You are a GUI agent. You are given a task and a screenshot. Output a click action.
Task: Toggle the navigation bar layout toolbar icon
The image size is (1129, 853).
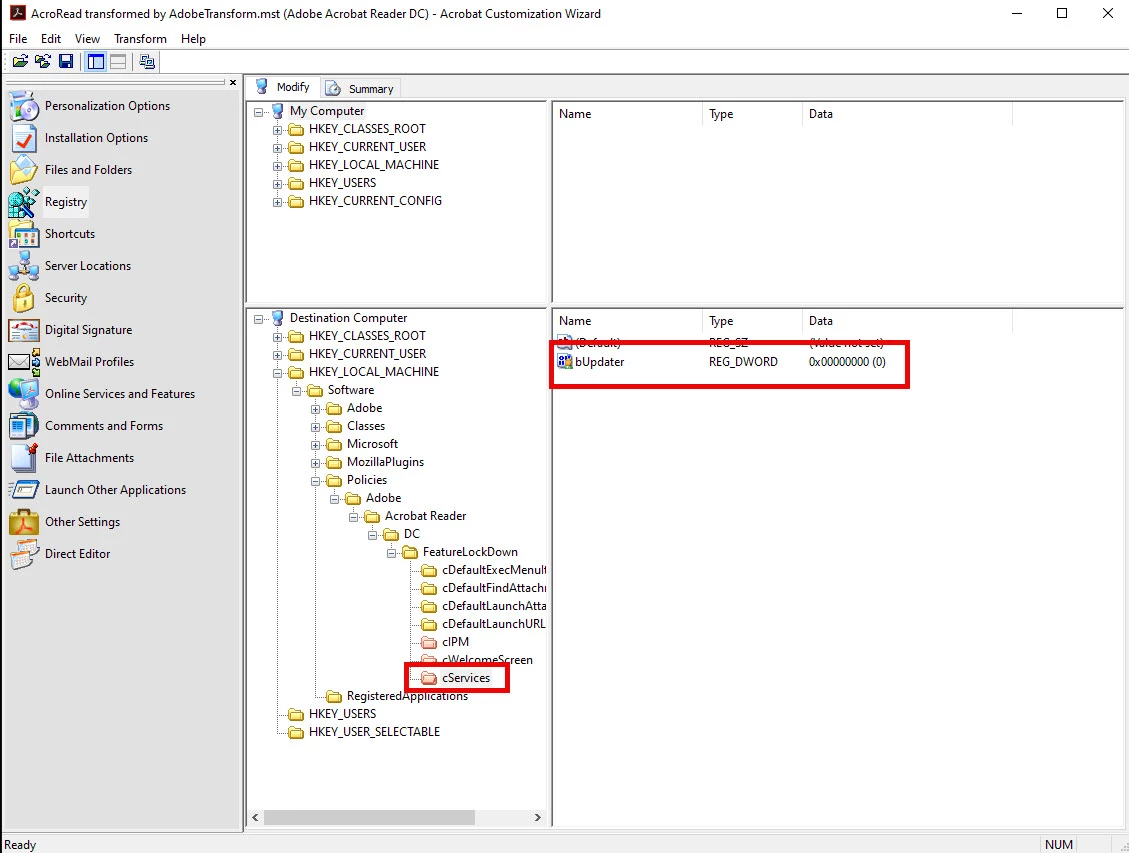pos(96,62)
